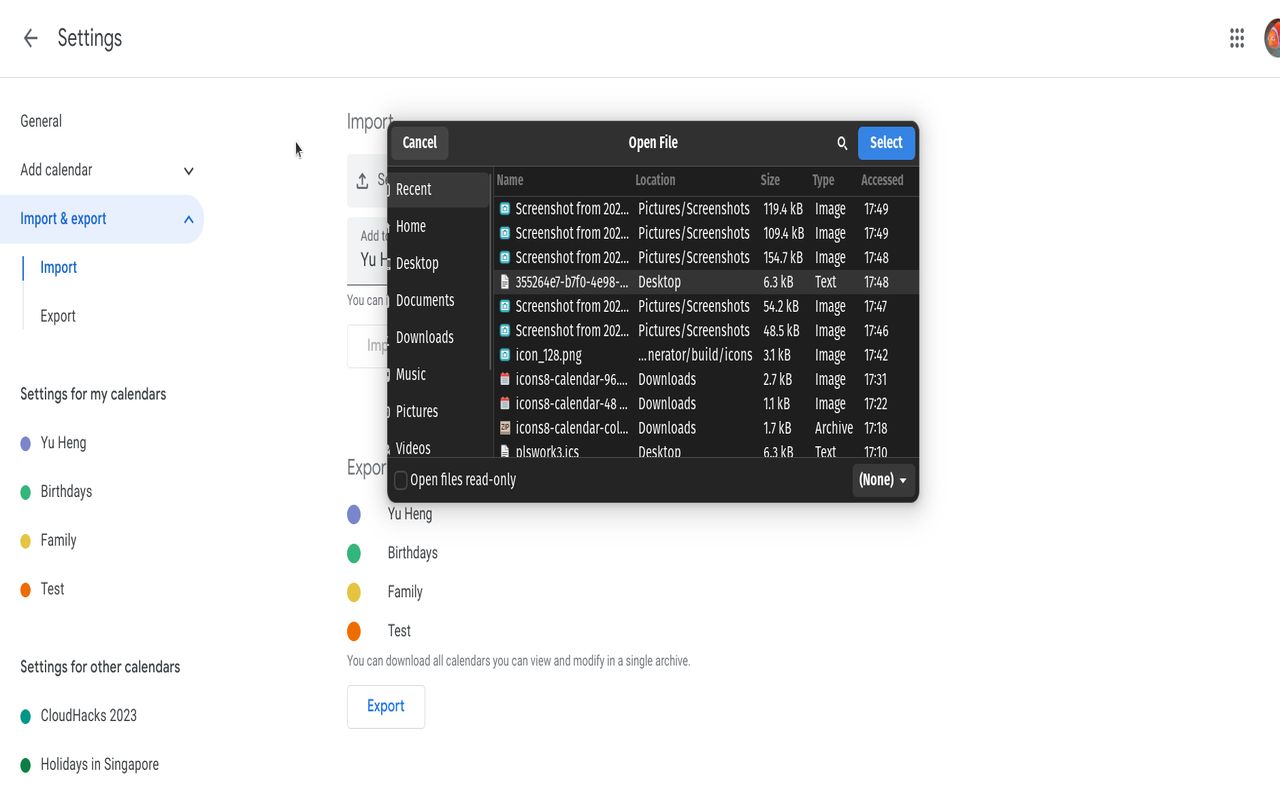Sort files by the Accessed column header
Viewport: 1280px width, 800px height.
point(882,180)
